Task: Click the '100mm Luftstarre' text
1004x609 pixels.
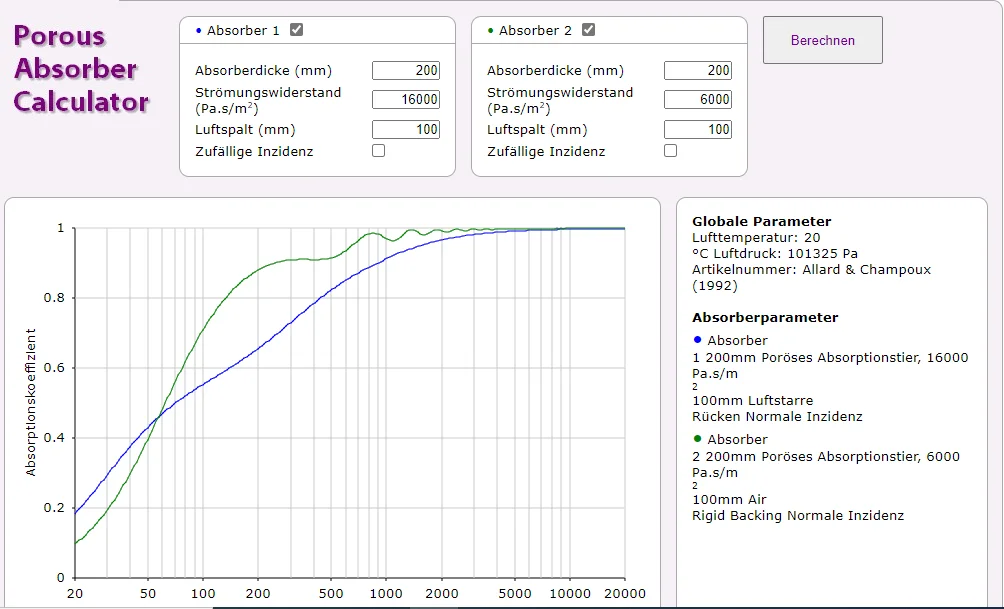Action: 752,401
